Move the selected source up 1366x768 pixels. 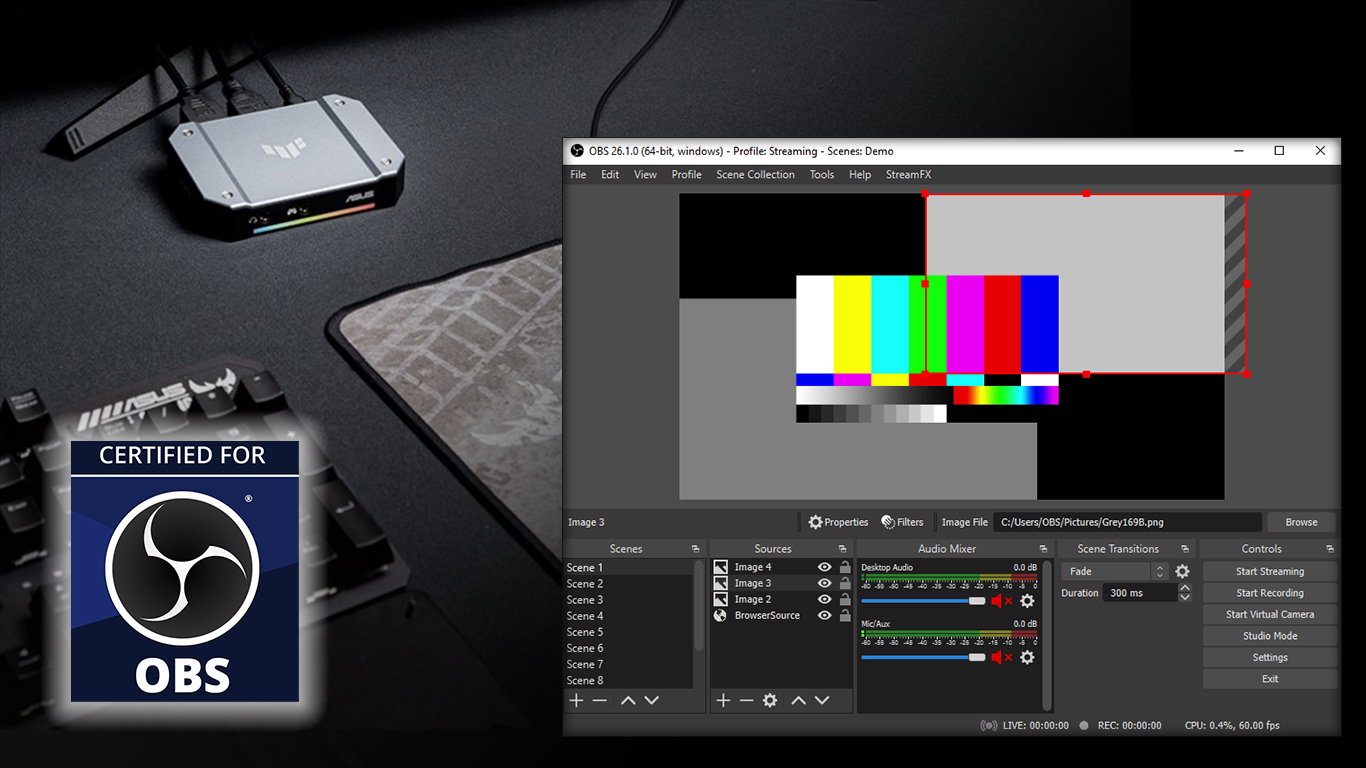798,701
